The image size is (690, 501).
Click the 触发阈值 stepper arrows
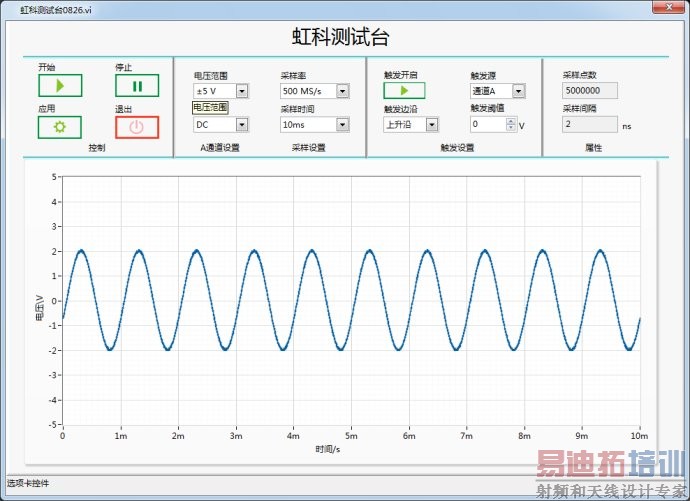click(511, 124)
